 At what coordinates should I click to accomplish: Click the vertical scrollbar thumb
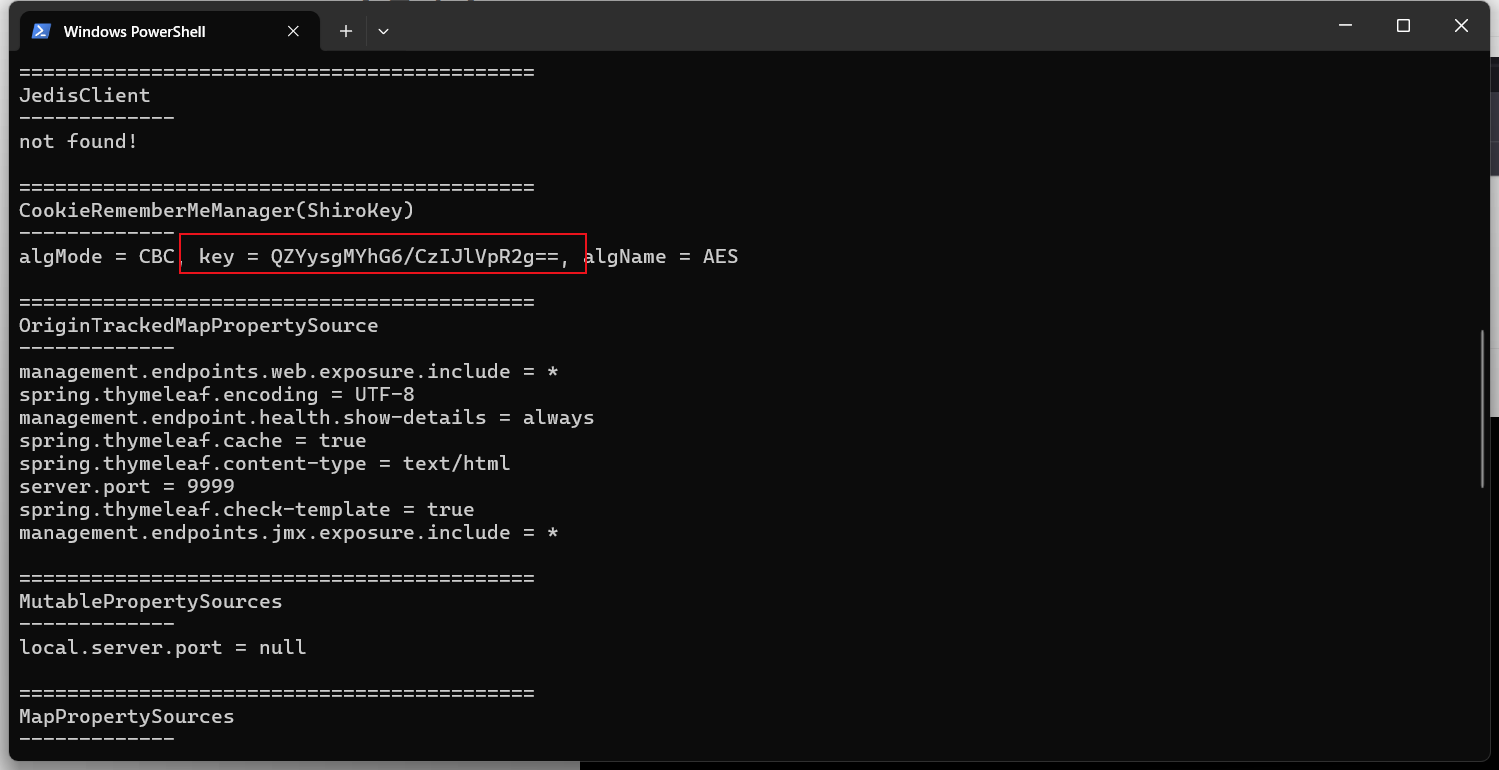click(1484, 409)
